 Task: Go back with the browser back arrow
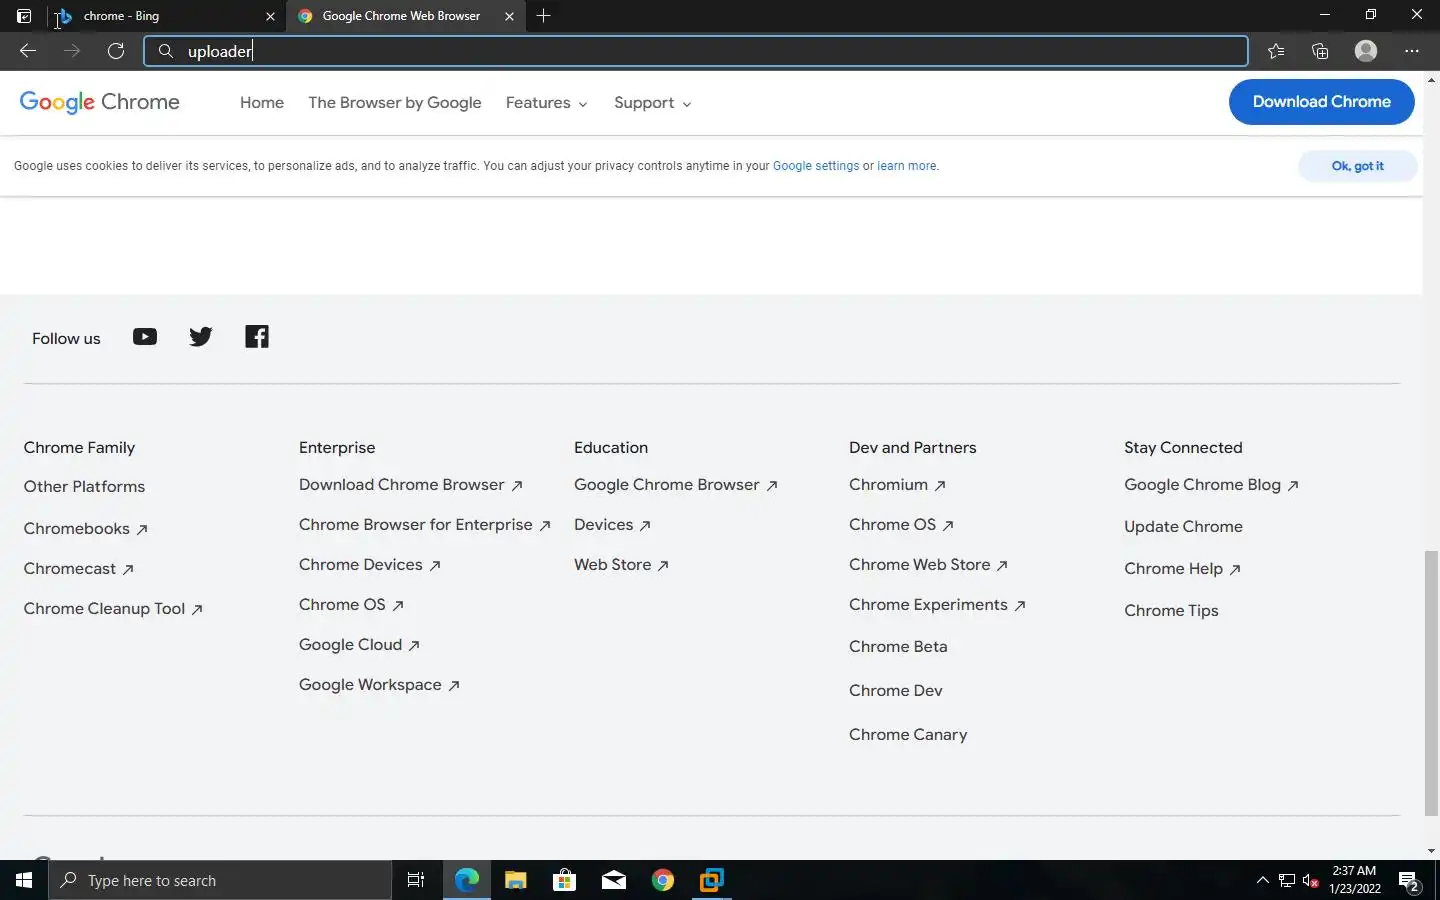pos(28,51)
